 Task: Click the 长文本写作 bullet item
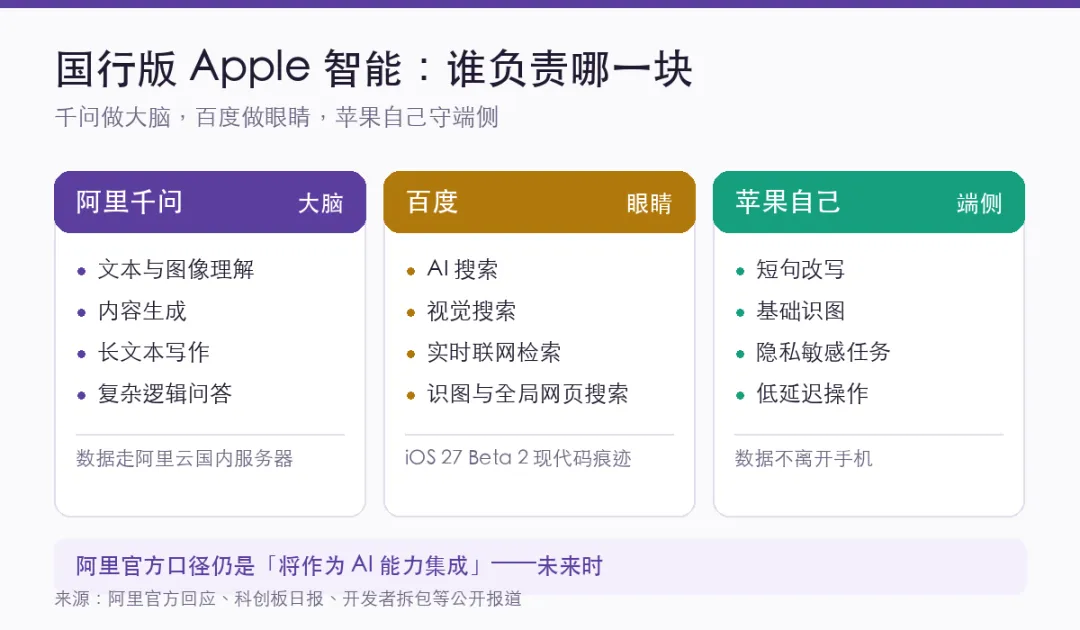pyautogui.click(x=153, y=352)
